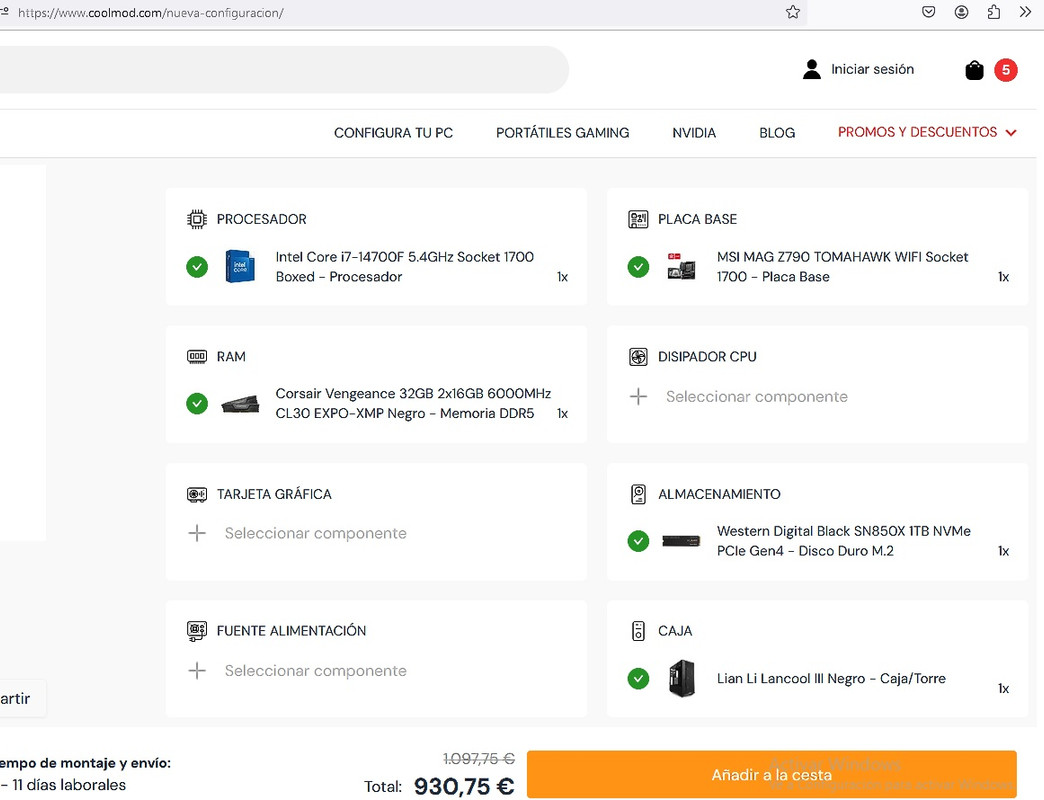Click the MSI motherboard thumbnail
1044x800 pixels.
(x=681, y=266)
